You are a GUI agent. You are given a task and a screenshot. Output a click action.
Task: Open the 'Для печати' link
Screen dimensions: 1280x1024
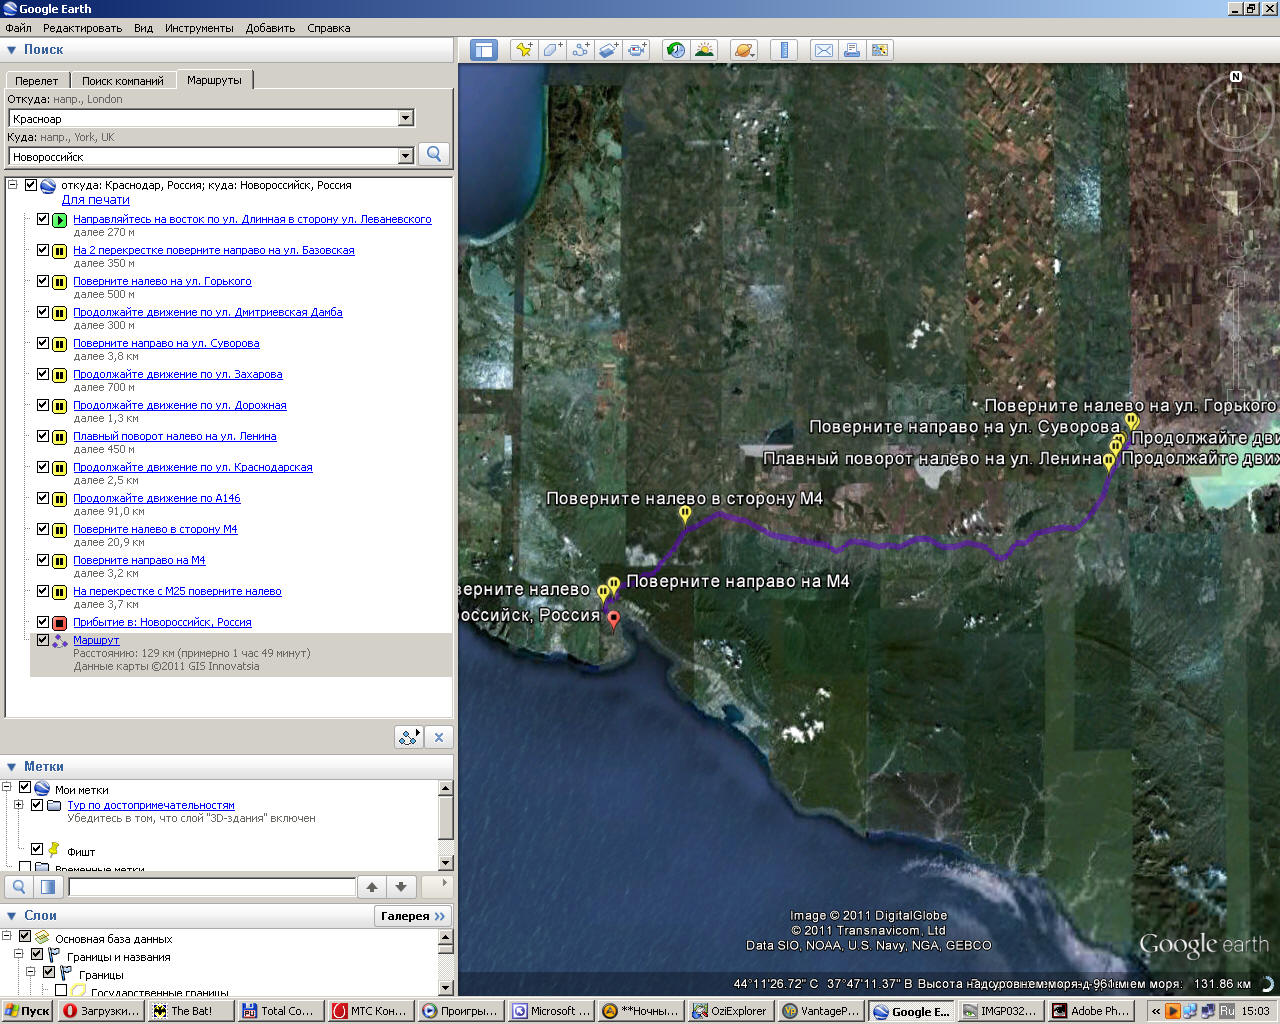pyautogui.click(x=96, y=200)
